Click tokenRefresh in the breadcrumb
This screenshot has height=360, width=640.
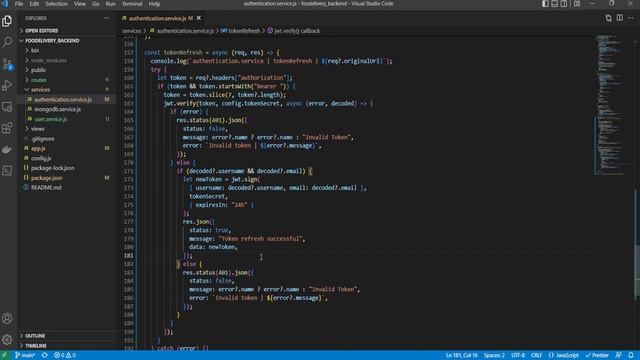[x=244, y=31]
